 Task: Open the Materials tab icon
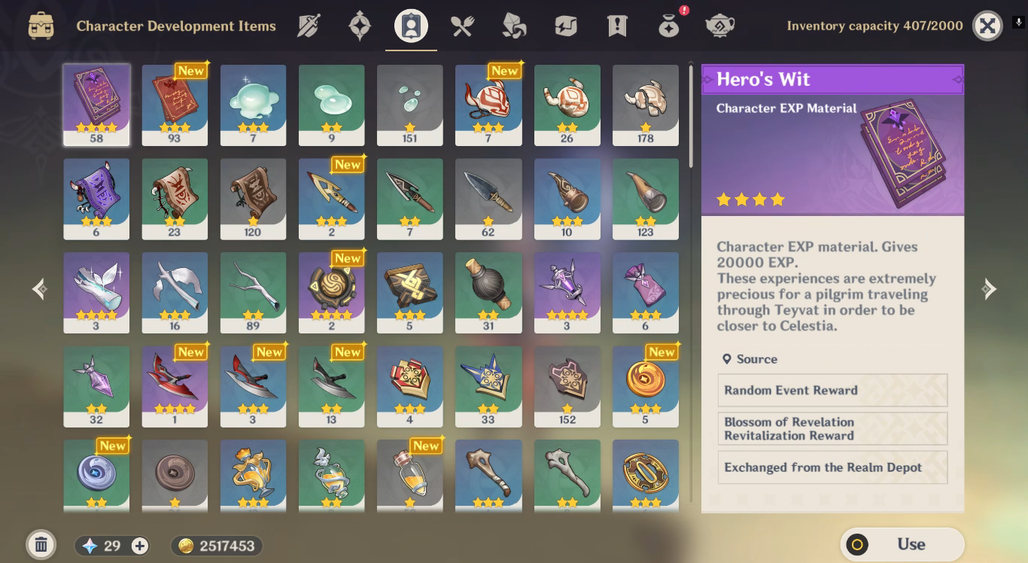click(514, 26)
